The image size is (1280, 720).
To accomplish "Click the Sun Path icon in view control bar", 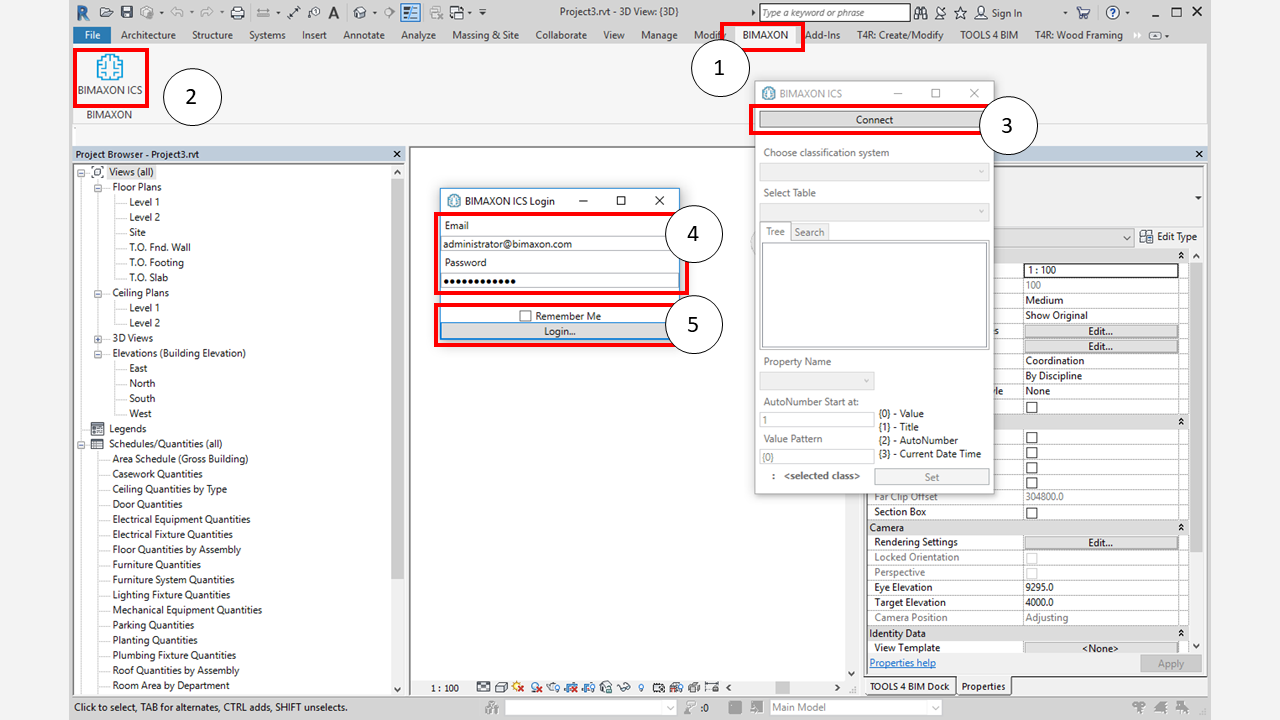I will click(x=518, y=688).
